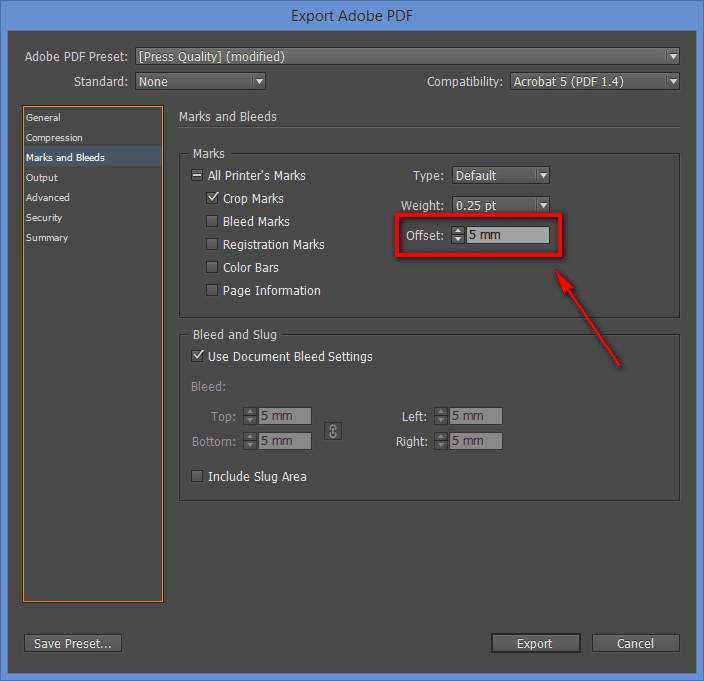704x681 pixels.
Task: Select the Advanced section
Action: click(93, 198)
